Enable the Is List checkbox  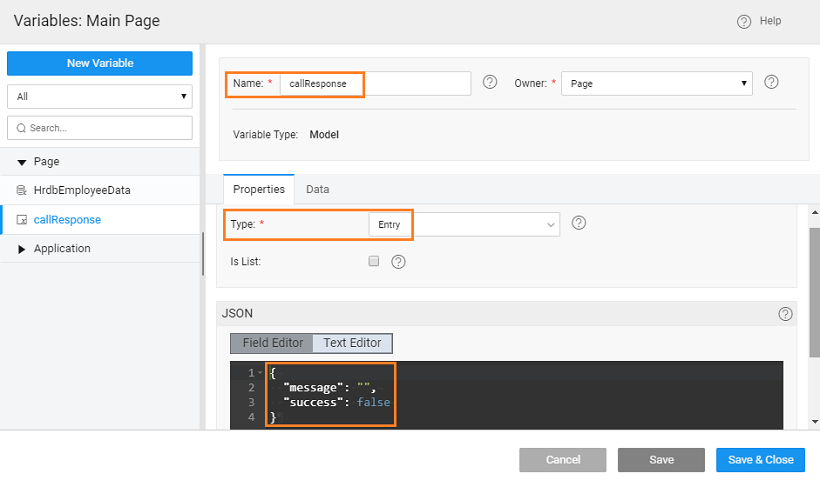tap(374, 261)
